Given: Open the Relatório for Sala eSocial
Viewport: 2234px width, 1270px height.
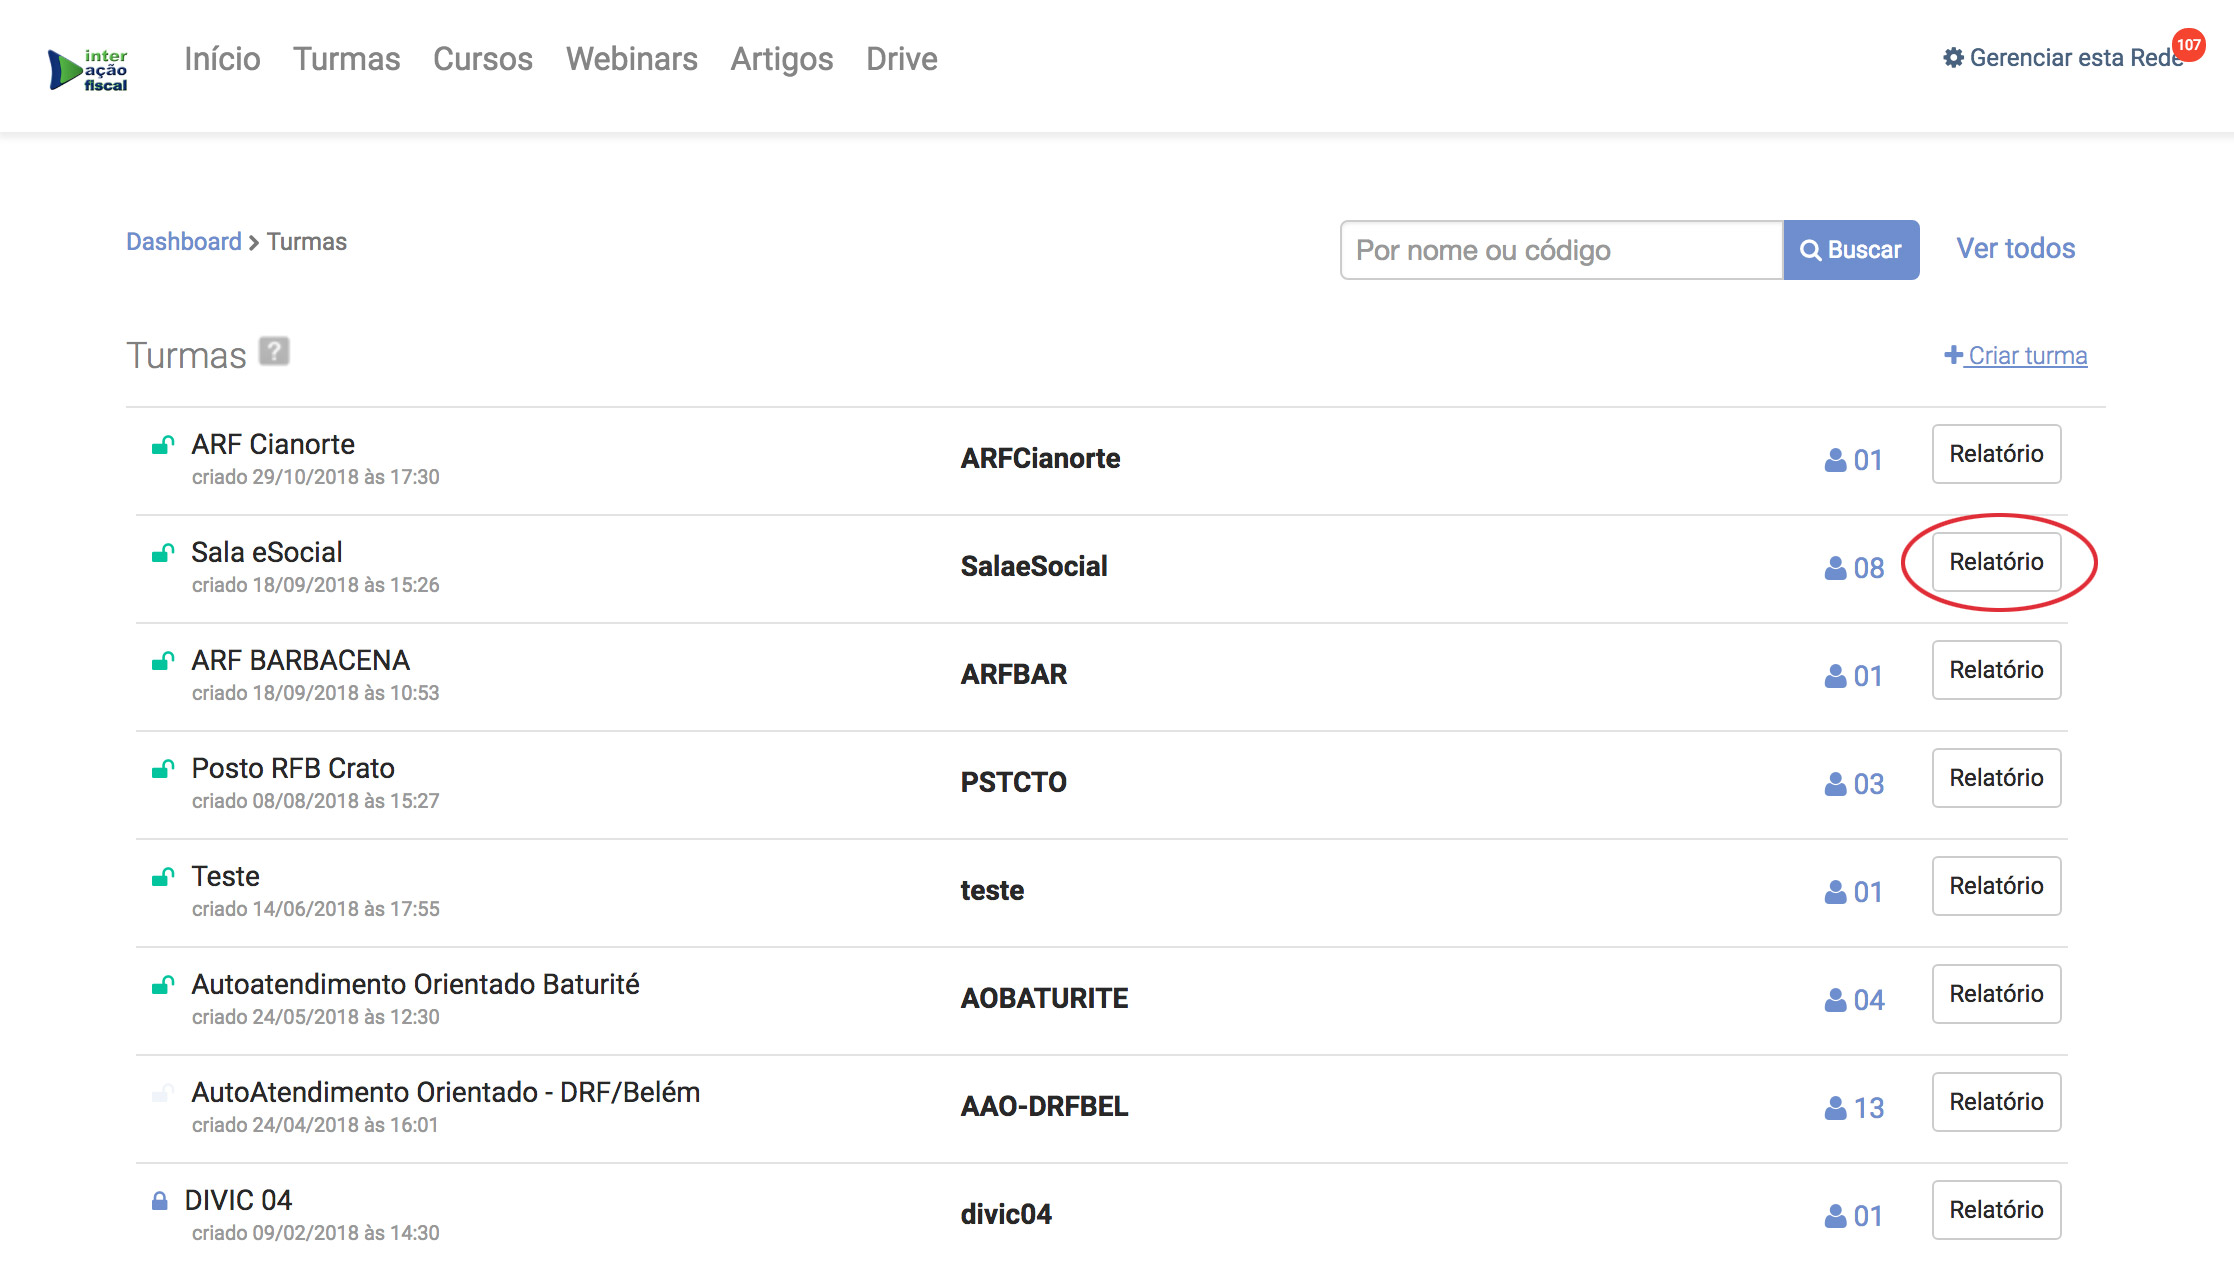Looking at the screenshot, I should pyautogui.click(x=1995, y=562).
